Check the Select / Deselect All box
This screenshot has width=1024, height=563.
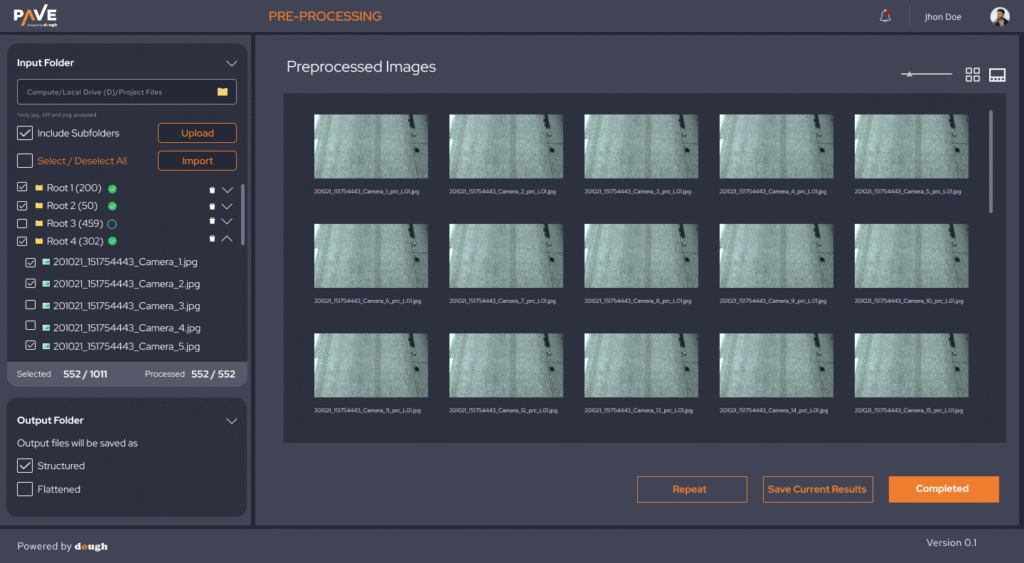point(25,161)
